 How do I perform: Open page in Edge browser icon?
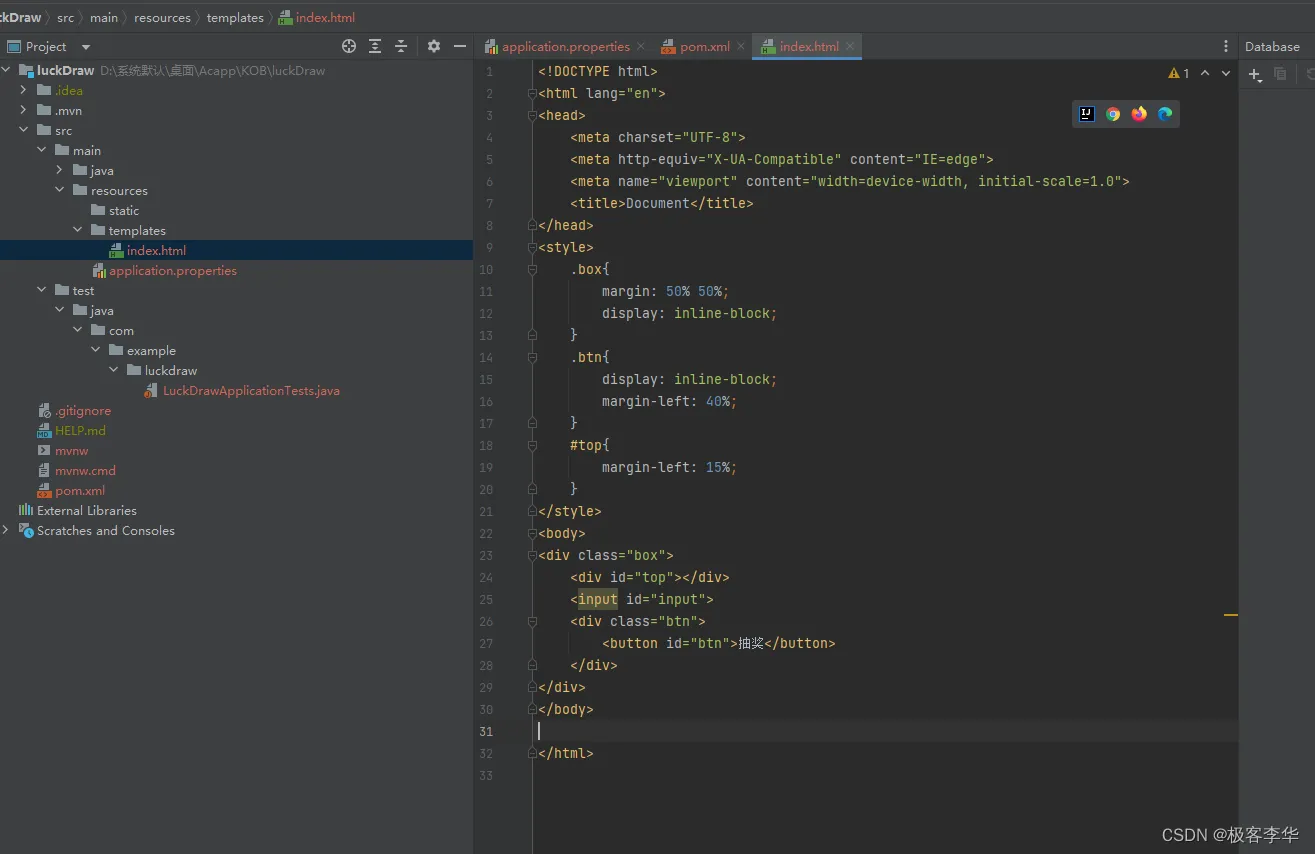point(1165,114)
